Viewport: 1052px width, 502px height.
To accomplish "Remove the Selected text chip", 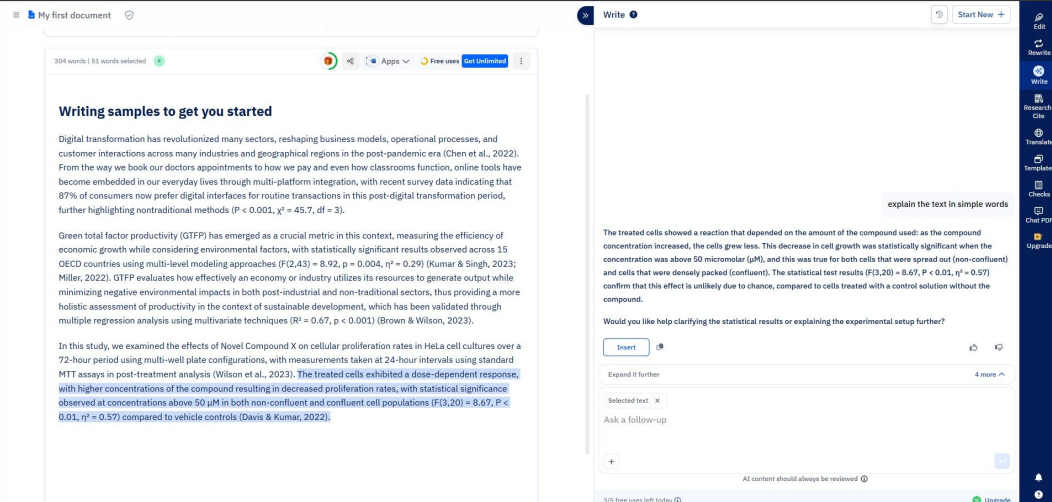I will [657, 401].
